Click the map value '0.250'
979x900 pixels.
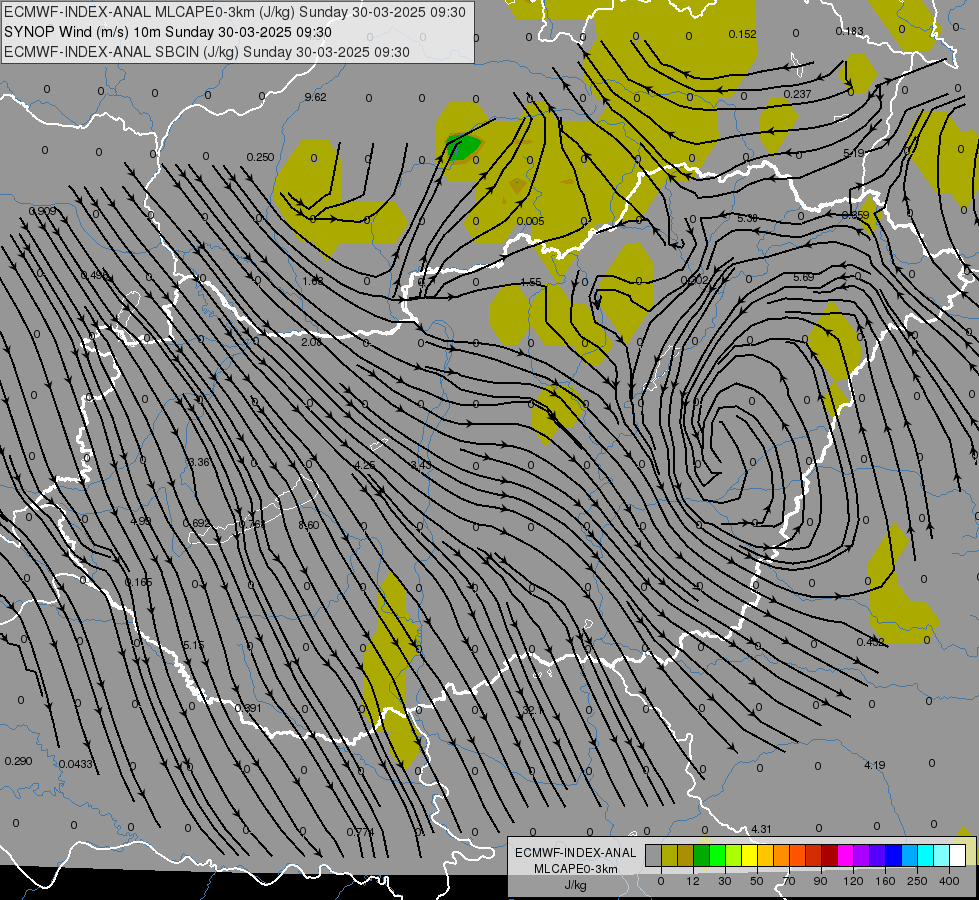click(260, 157)
